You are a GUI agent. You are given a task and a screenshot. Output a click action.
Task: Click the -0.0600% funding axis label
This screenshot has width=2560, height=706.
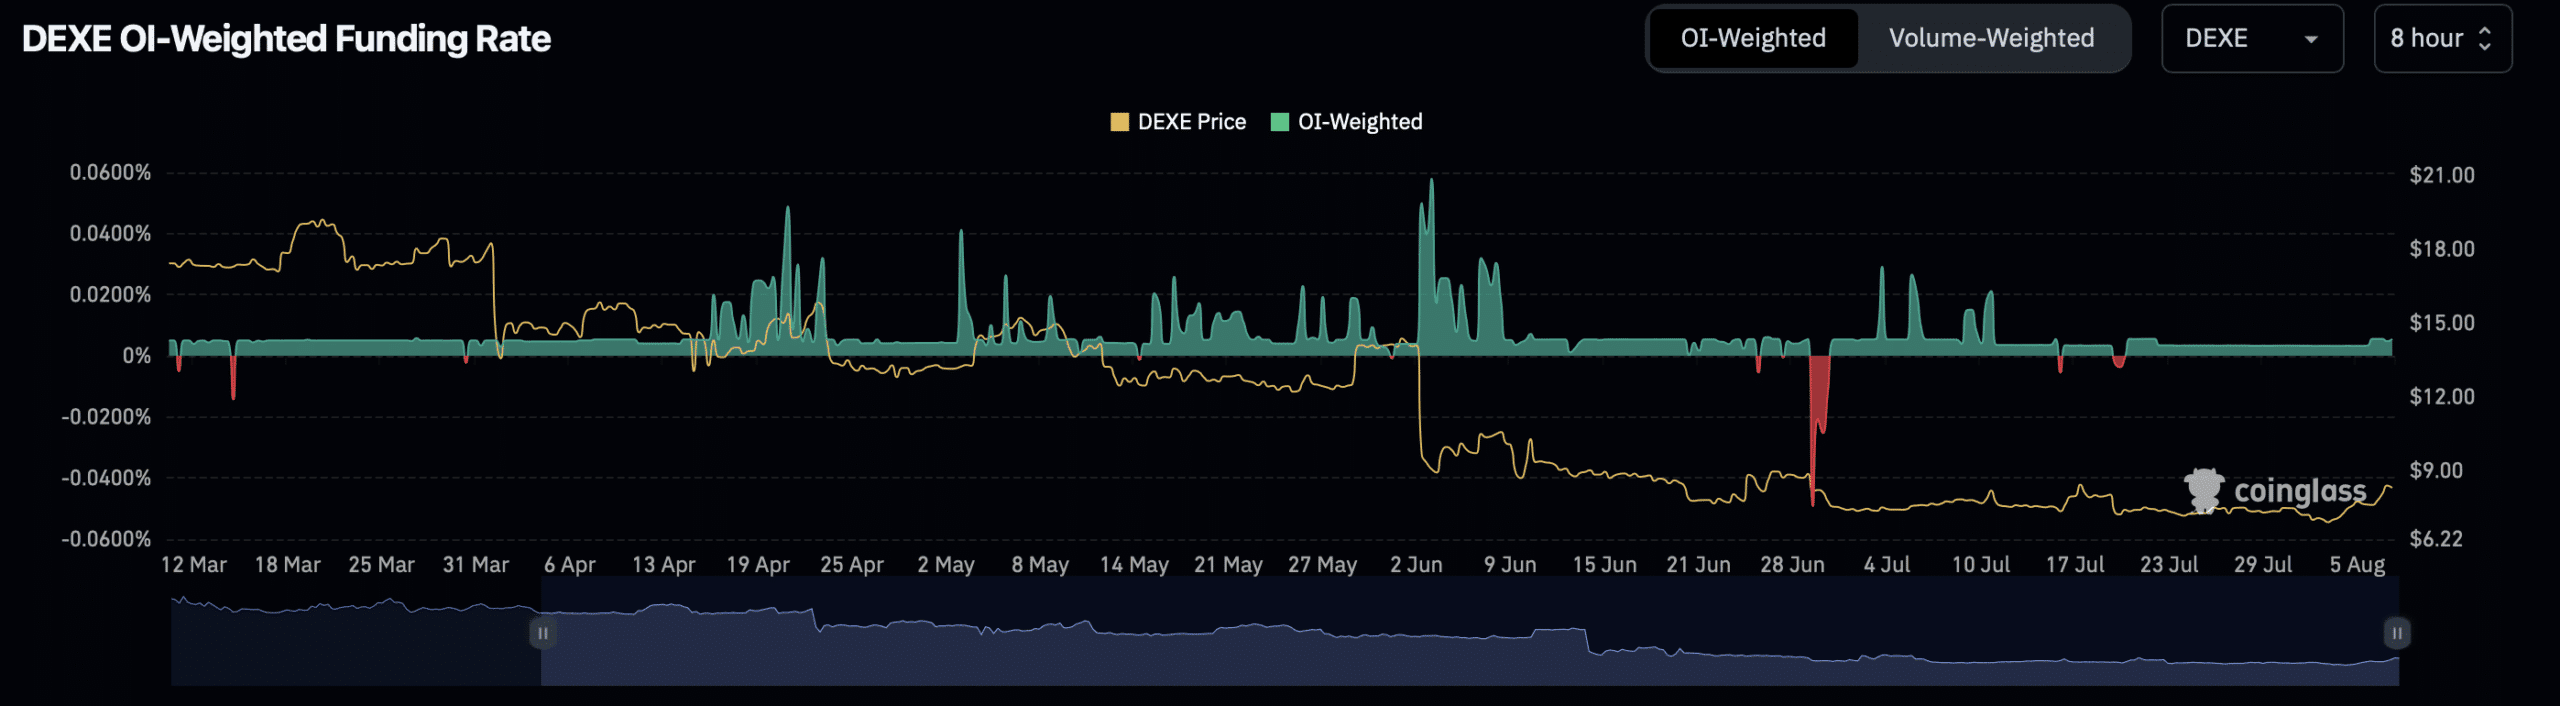point(106,540)
